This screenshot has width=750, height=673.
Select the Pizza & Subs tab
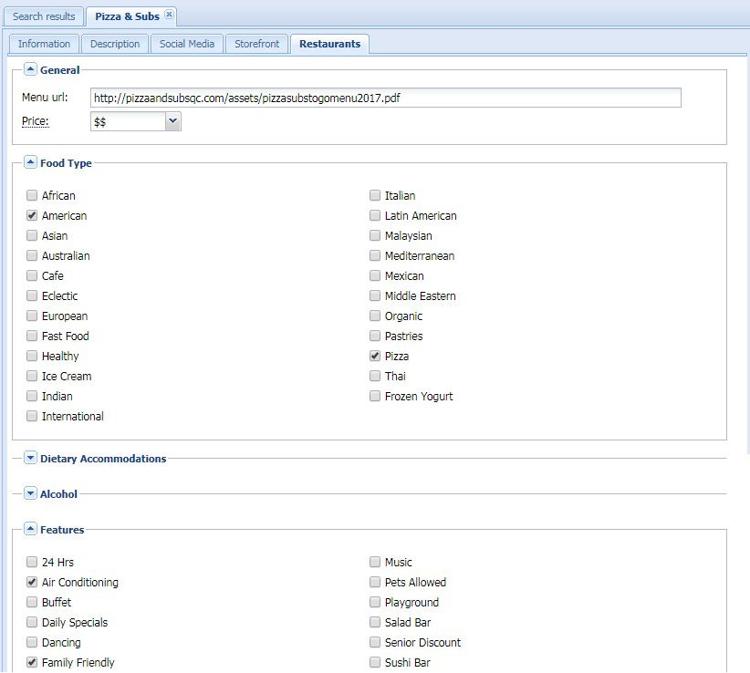(127, 16)
